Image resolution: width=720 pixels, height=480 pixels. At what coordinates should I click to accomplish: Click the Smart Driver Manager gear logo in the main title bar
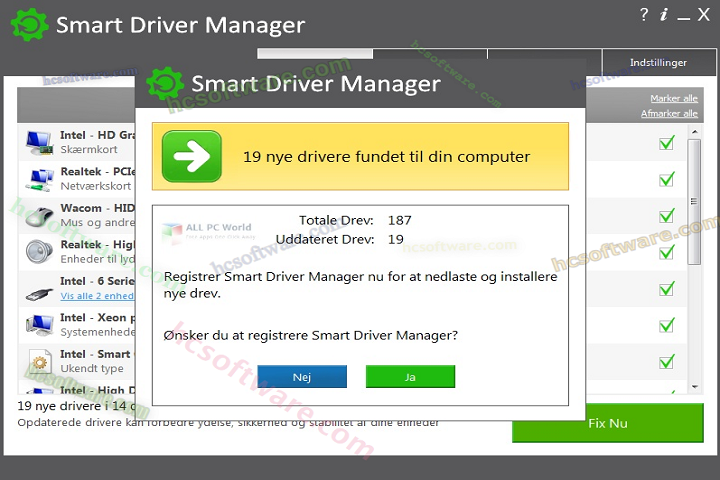(29, 24)
